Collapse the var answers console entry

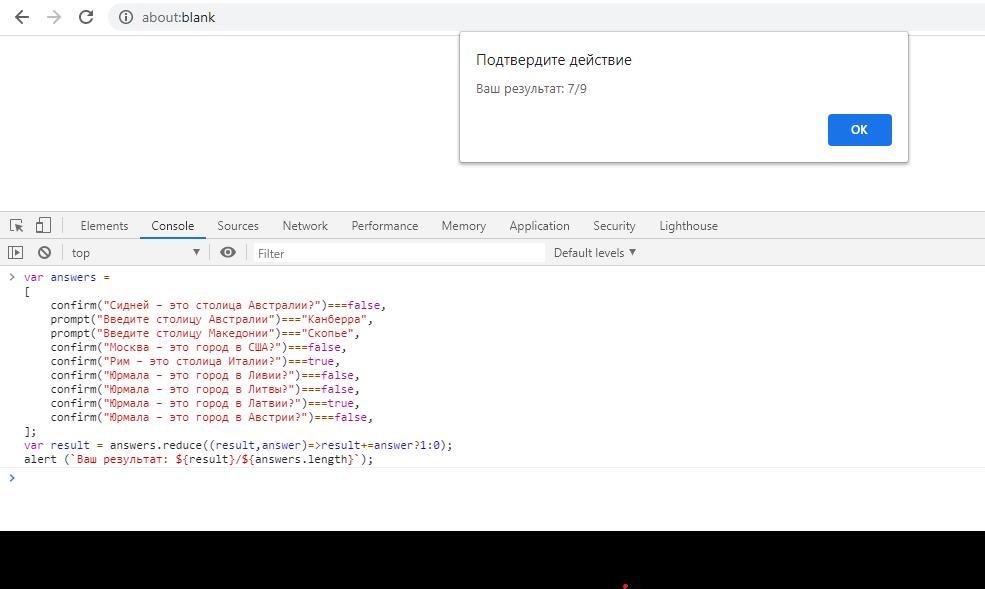pyautogui.click(x=12, y=277)
